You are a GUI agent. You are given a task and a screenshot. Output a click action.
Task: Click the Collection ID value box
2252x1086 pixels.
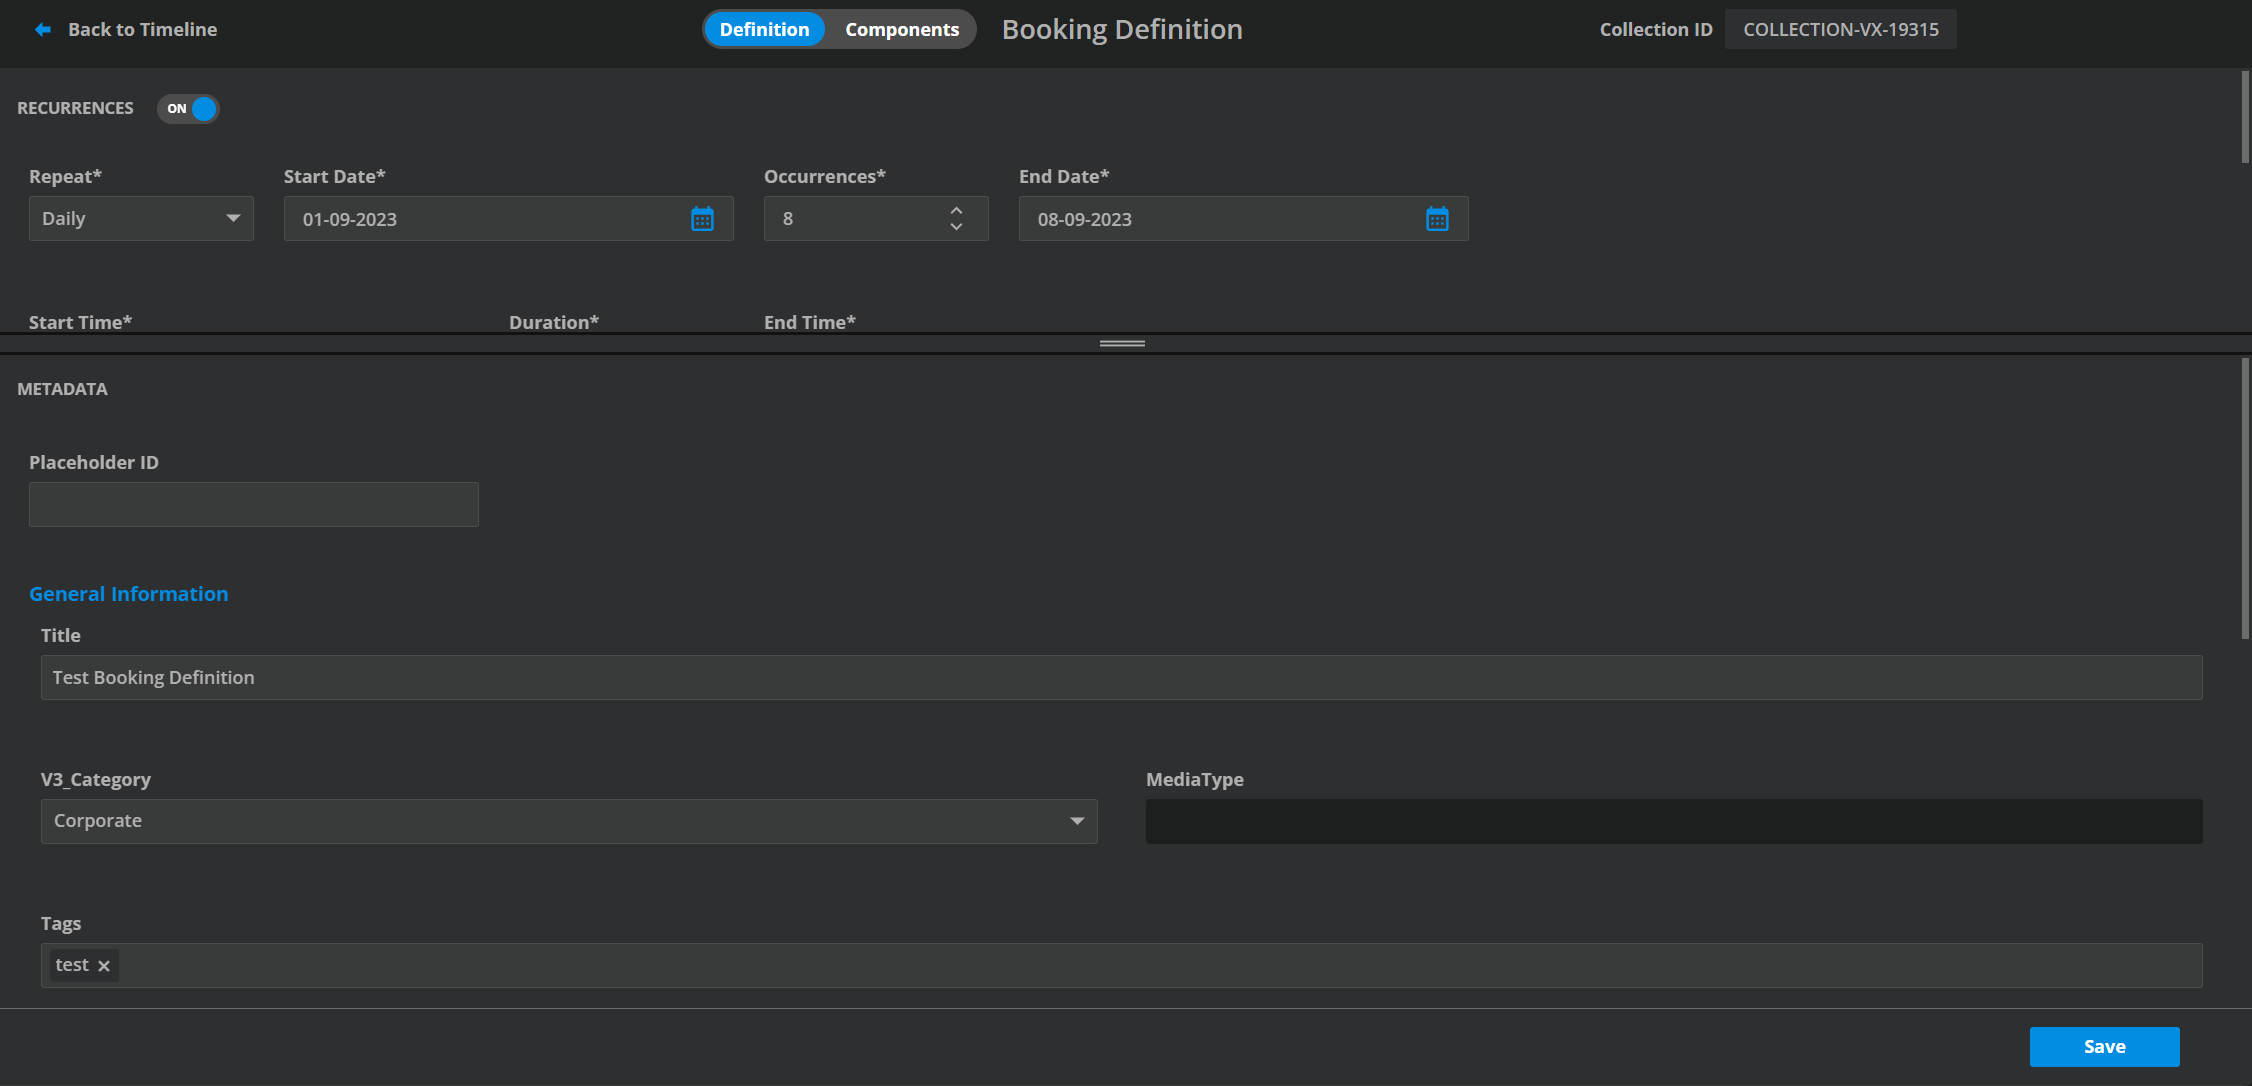point(1840,30)
